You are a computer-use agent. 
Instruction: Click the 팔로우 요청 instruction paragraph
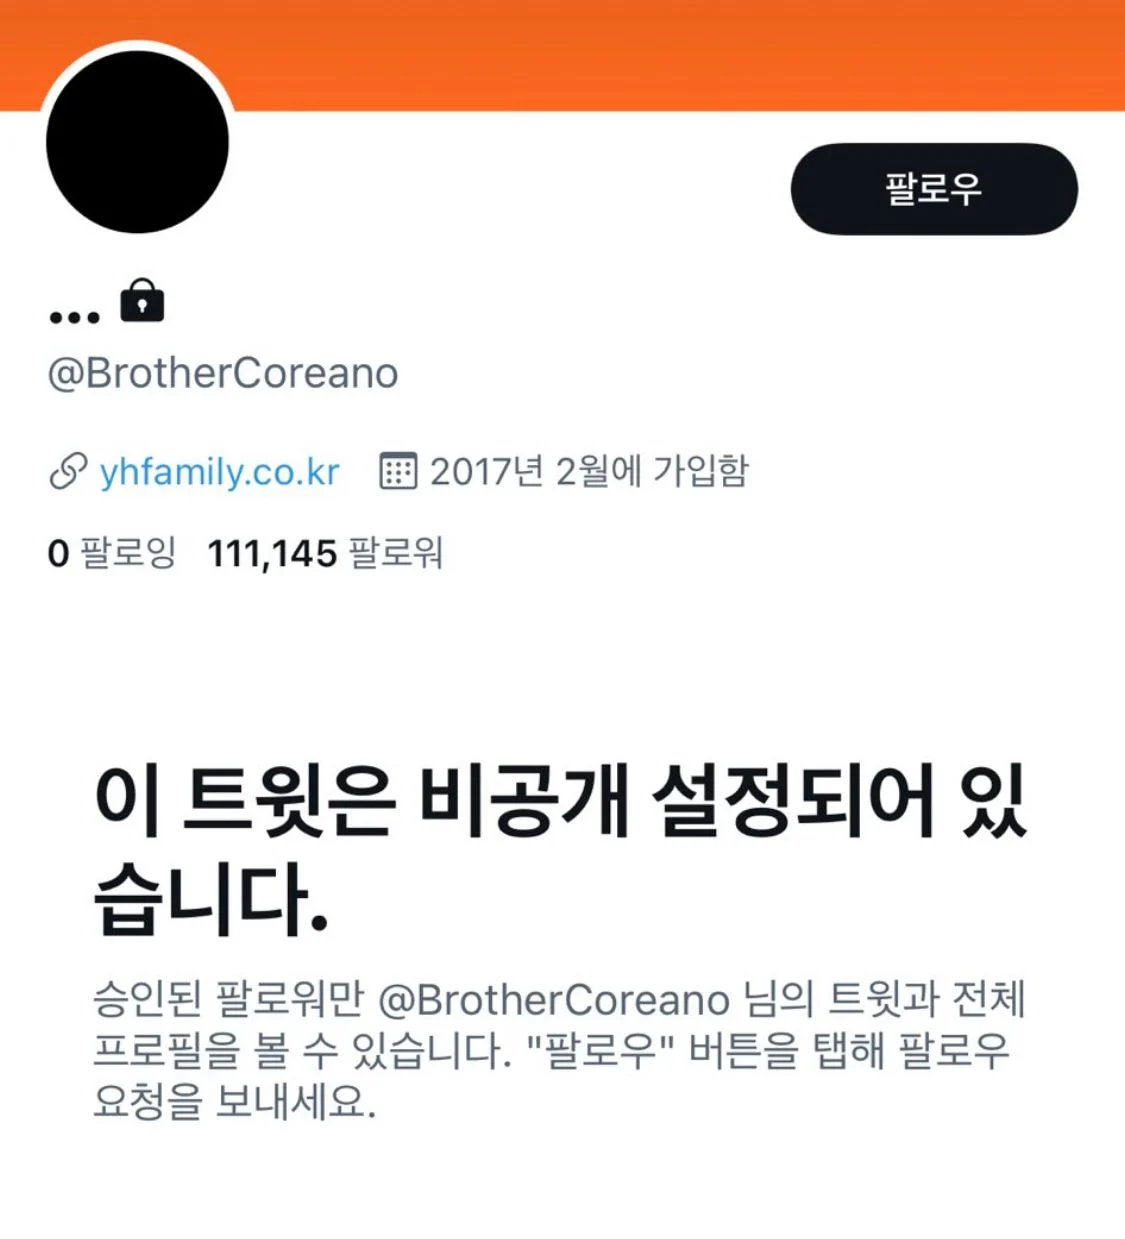[x=560, y=1051]
